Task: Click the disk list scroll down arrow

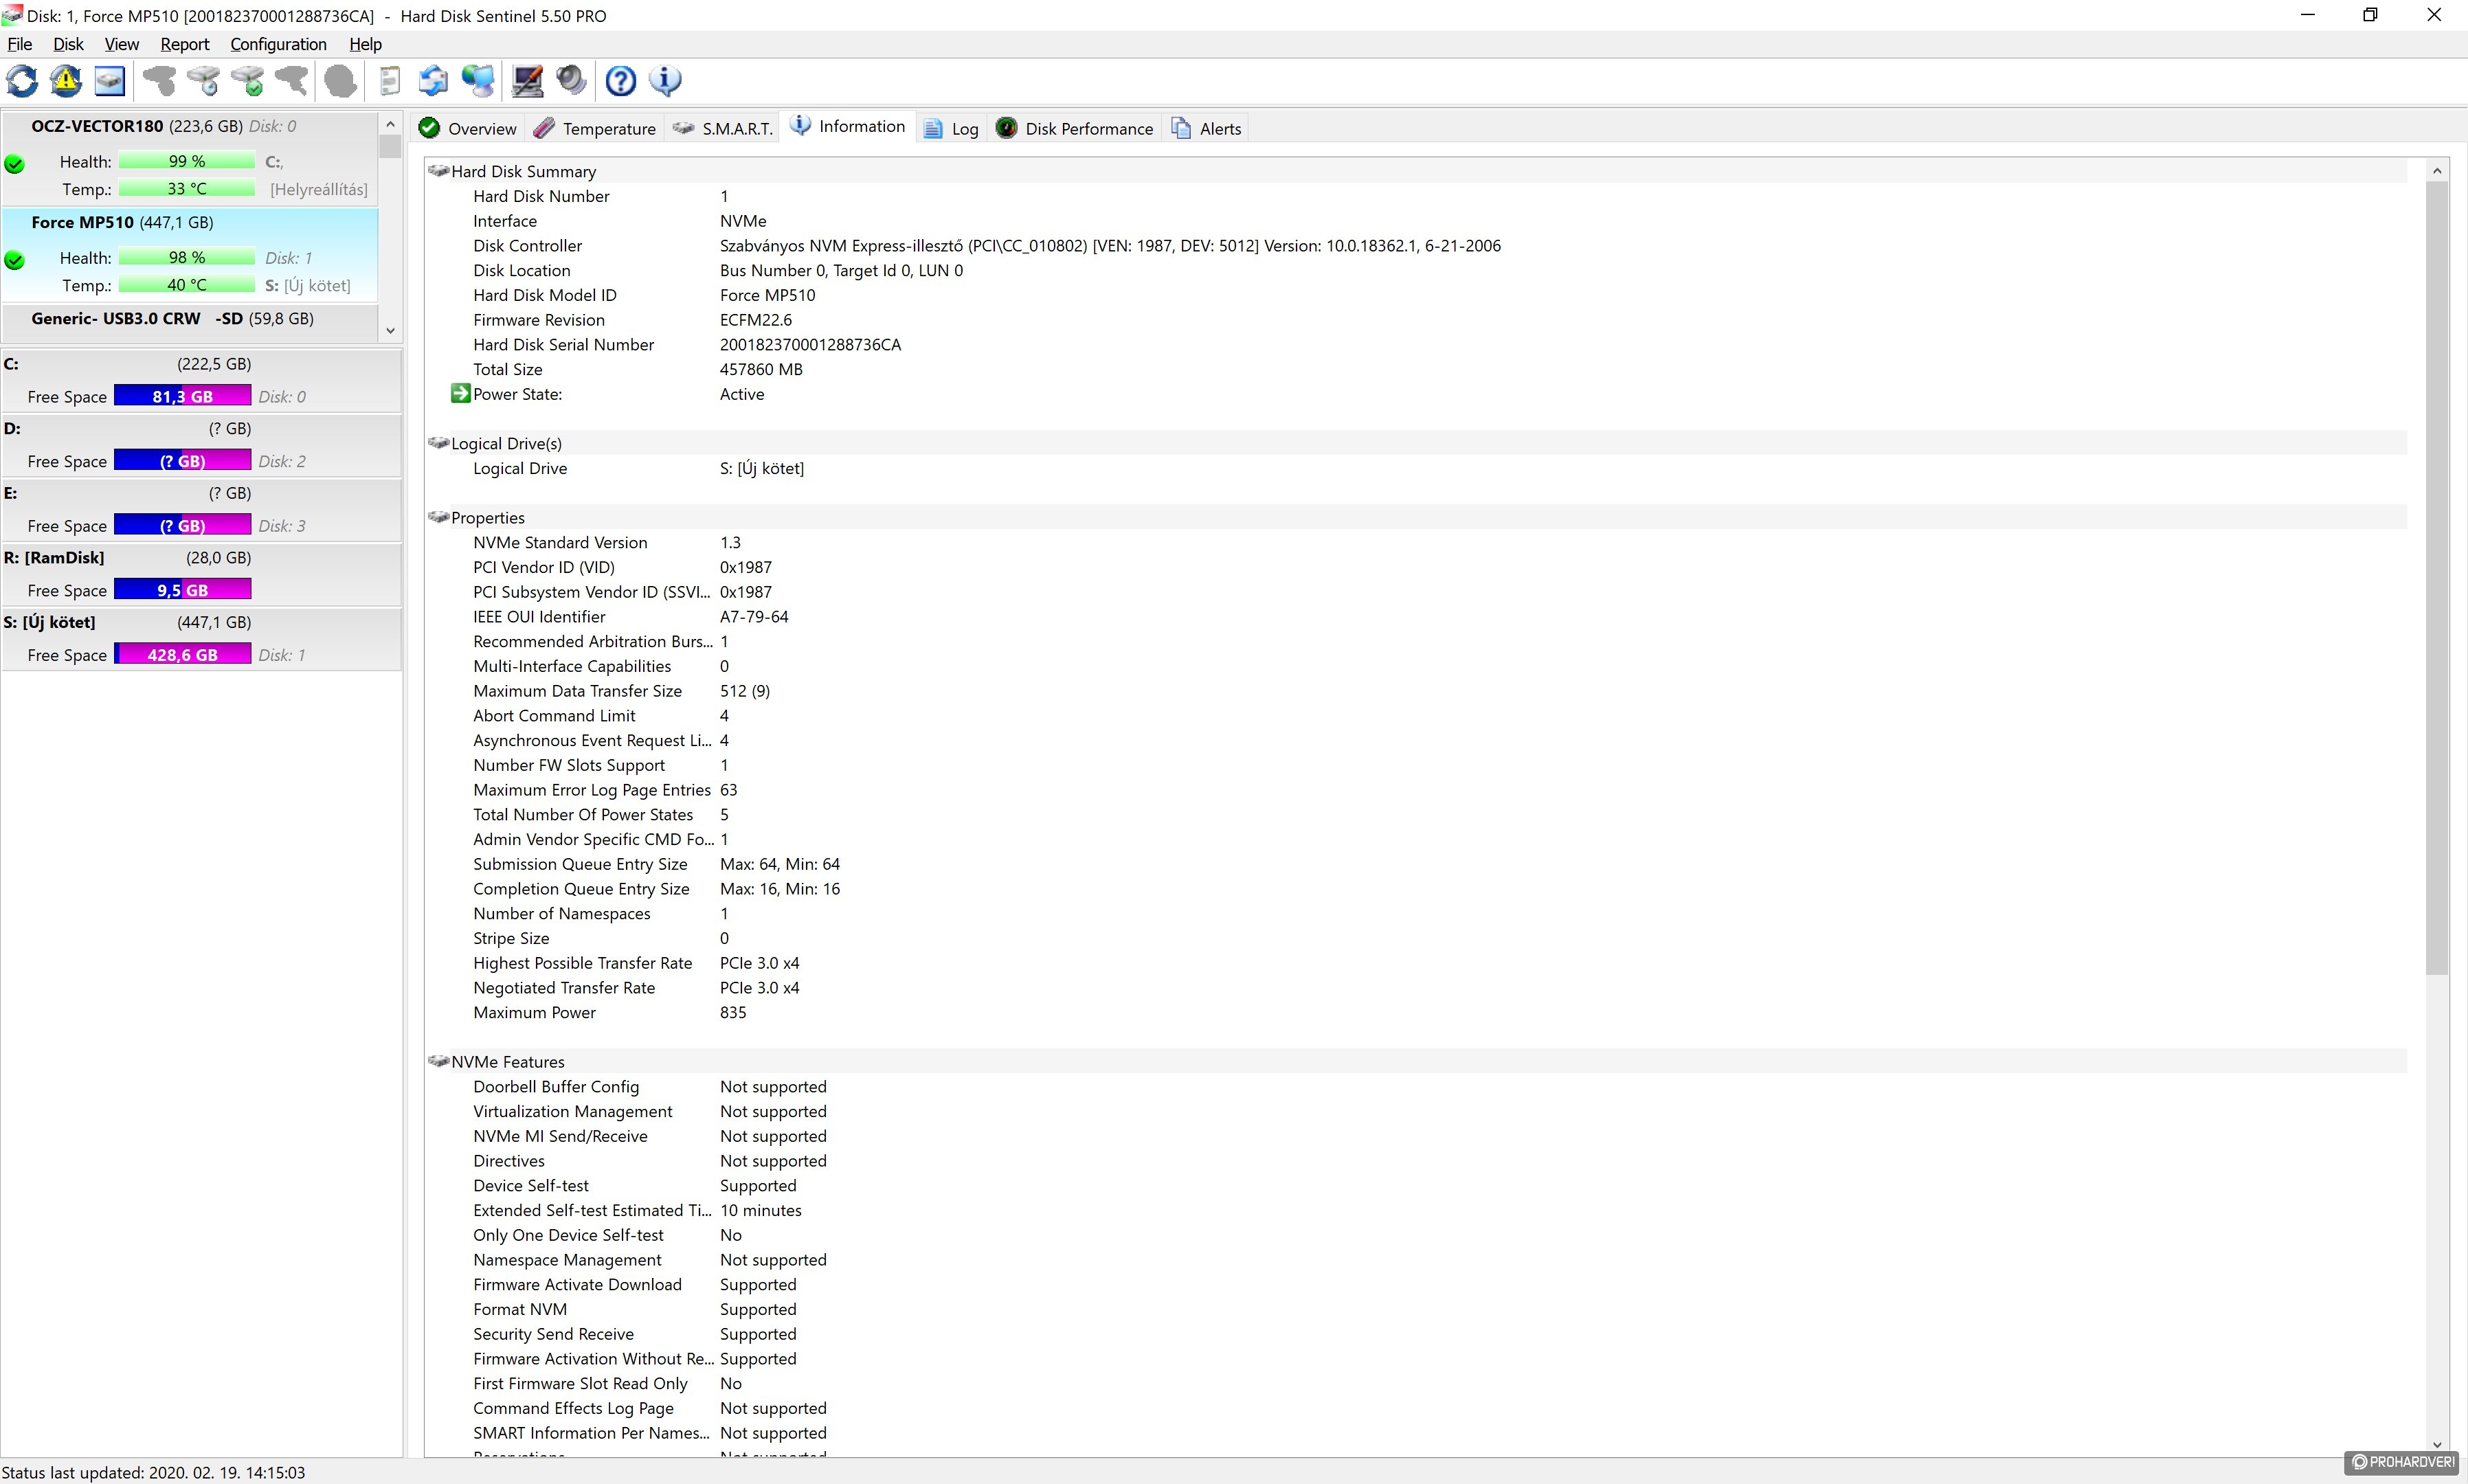Action: [390, 330]
